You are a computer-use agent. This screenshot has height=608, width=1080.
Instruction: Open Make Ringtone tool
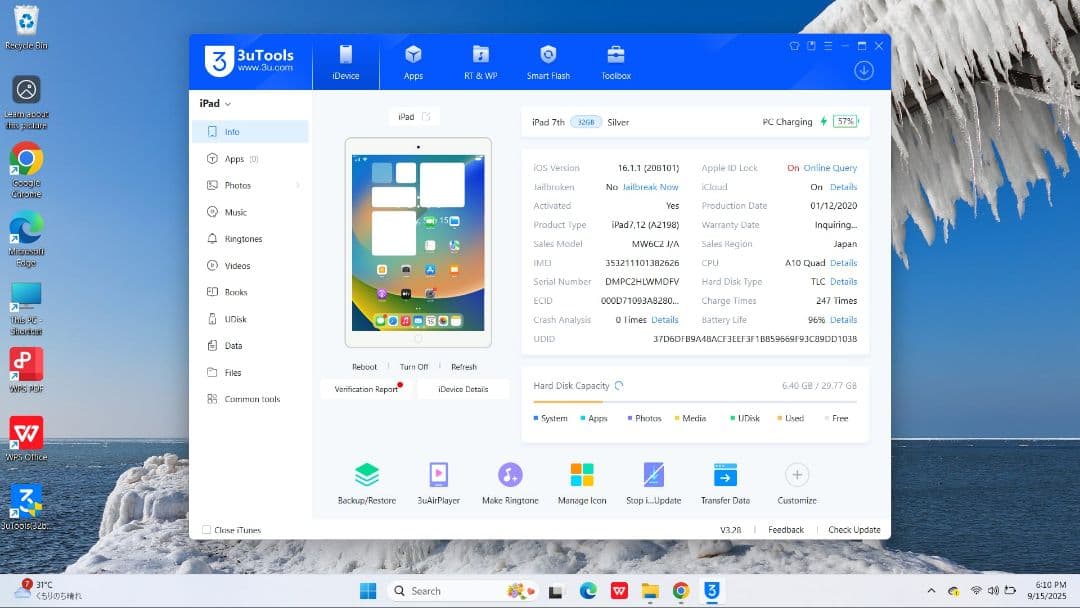click(510, 475)
